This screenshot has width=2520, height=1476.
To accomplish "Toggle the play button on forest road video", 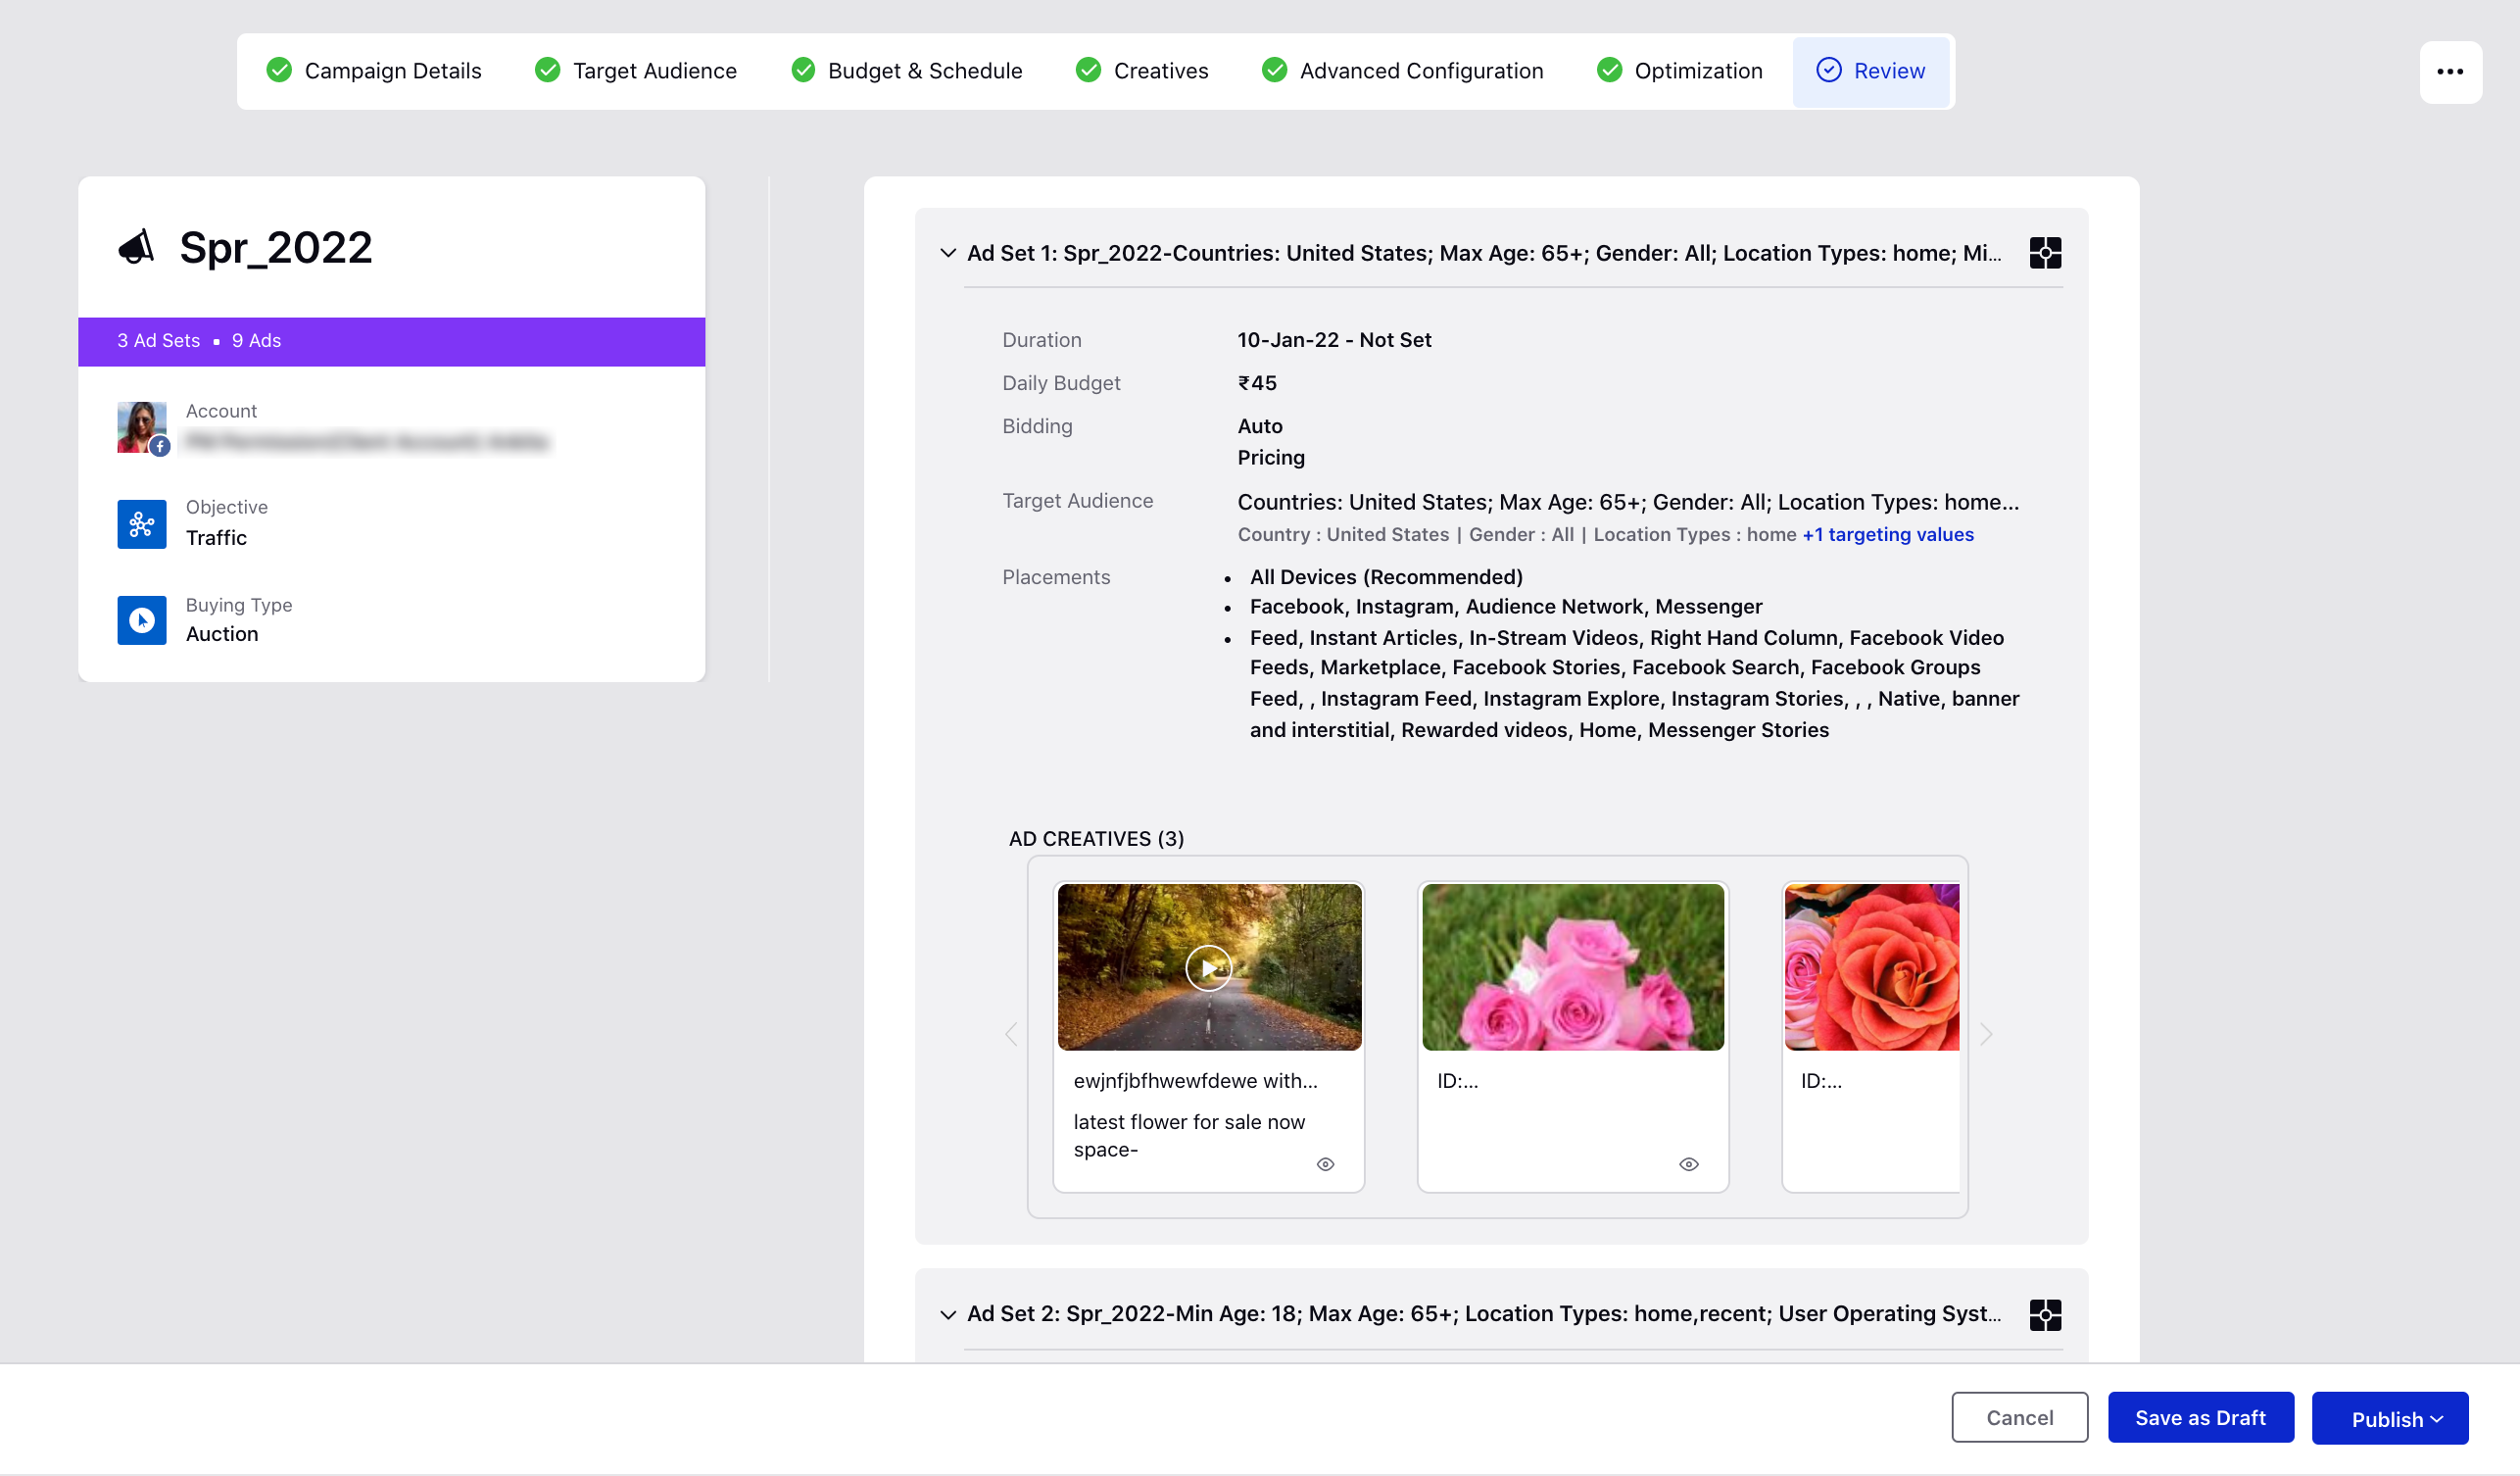I will coord(1208,966).
